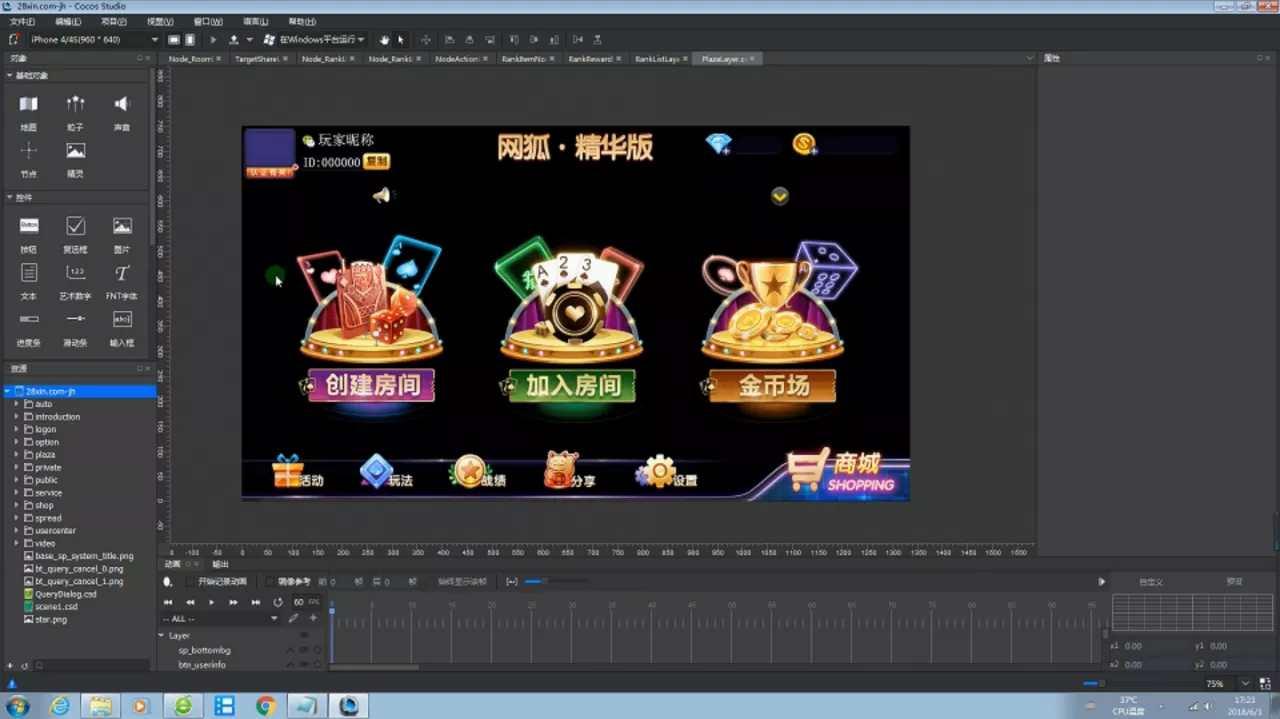Image resolution: width=1280 pixels, height=719 pixels.
Task: Switch to the Node_Room tab
Action: click(193, 58)
